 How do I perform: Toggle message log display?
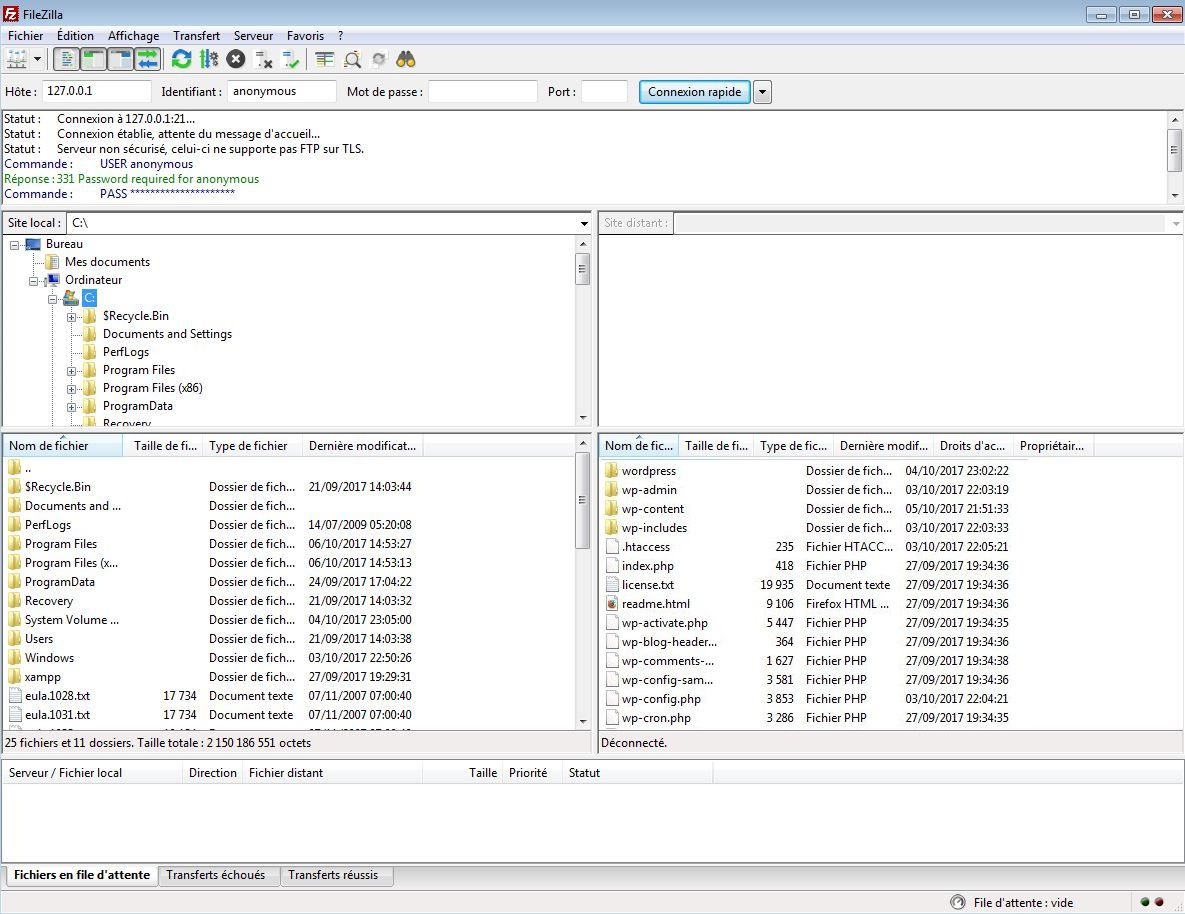coord(67,59)
